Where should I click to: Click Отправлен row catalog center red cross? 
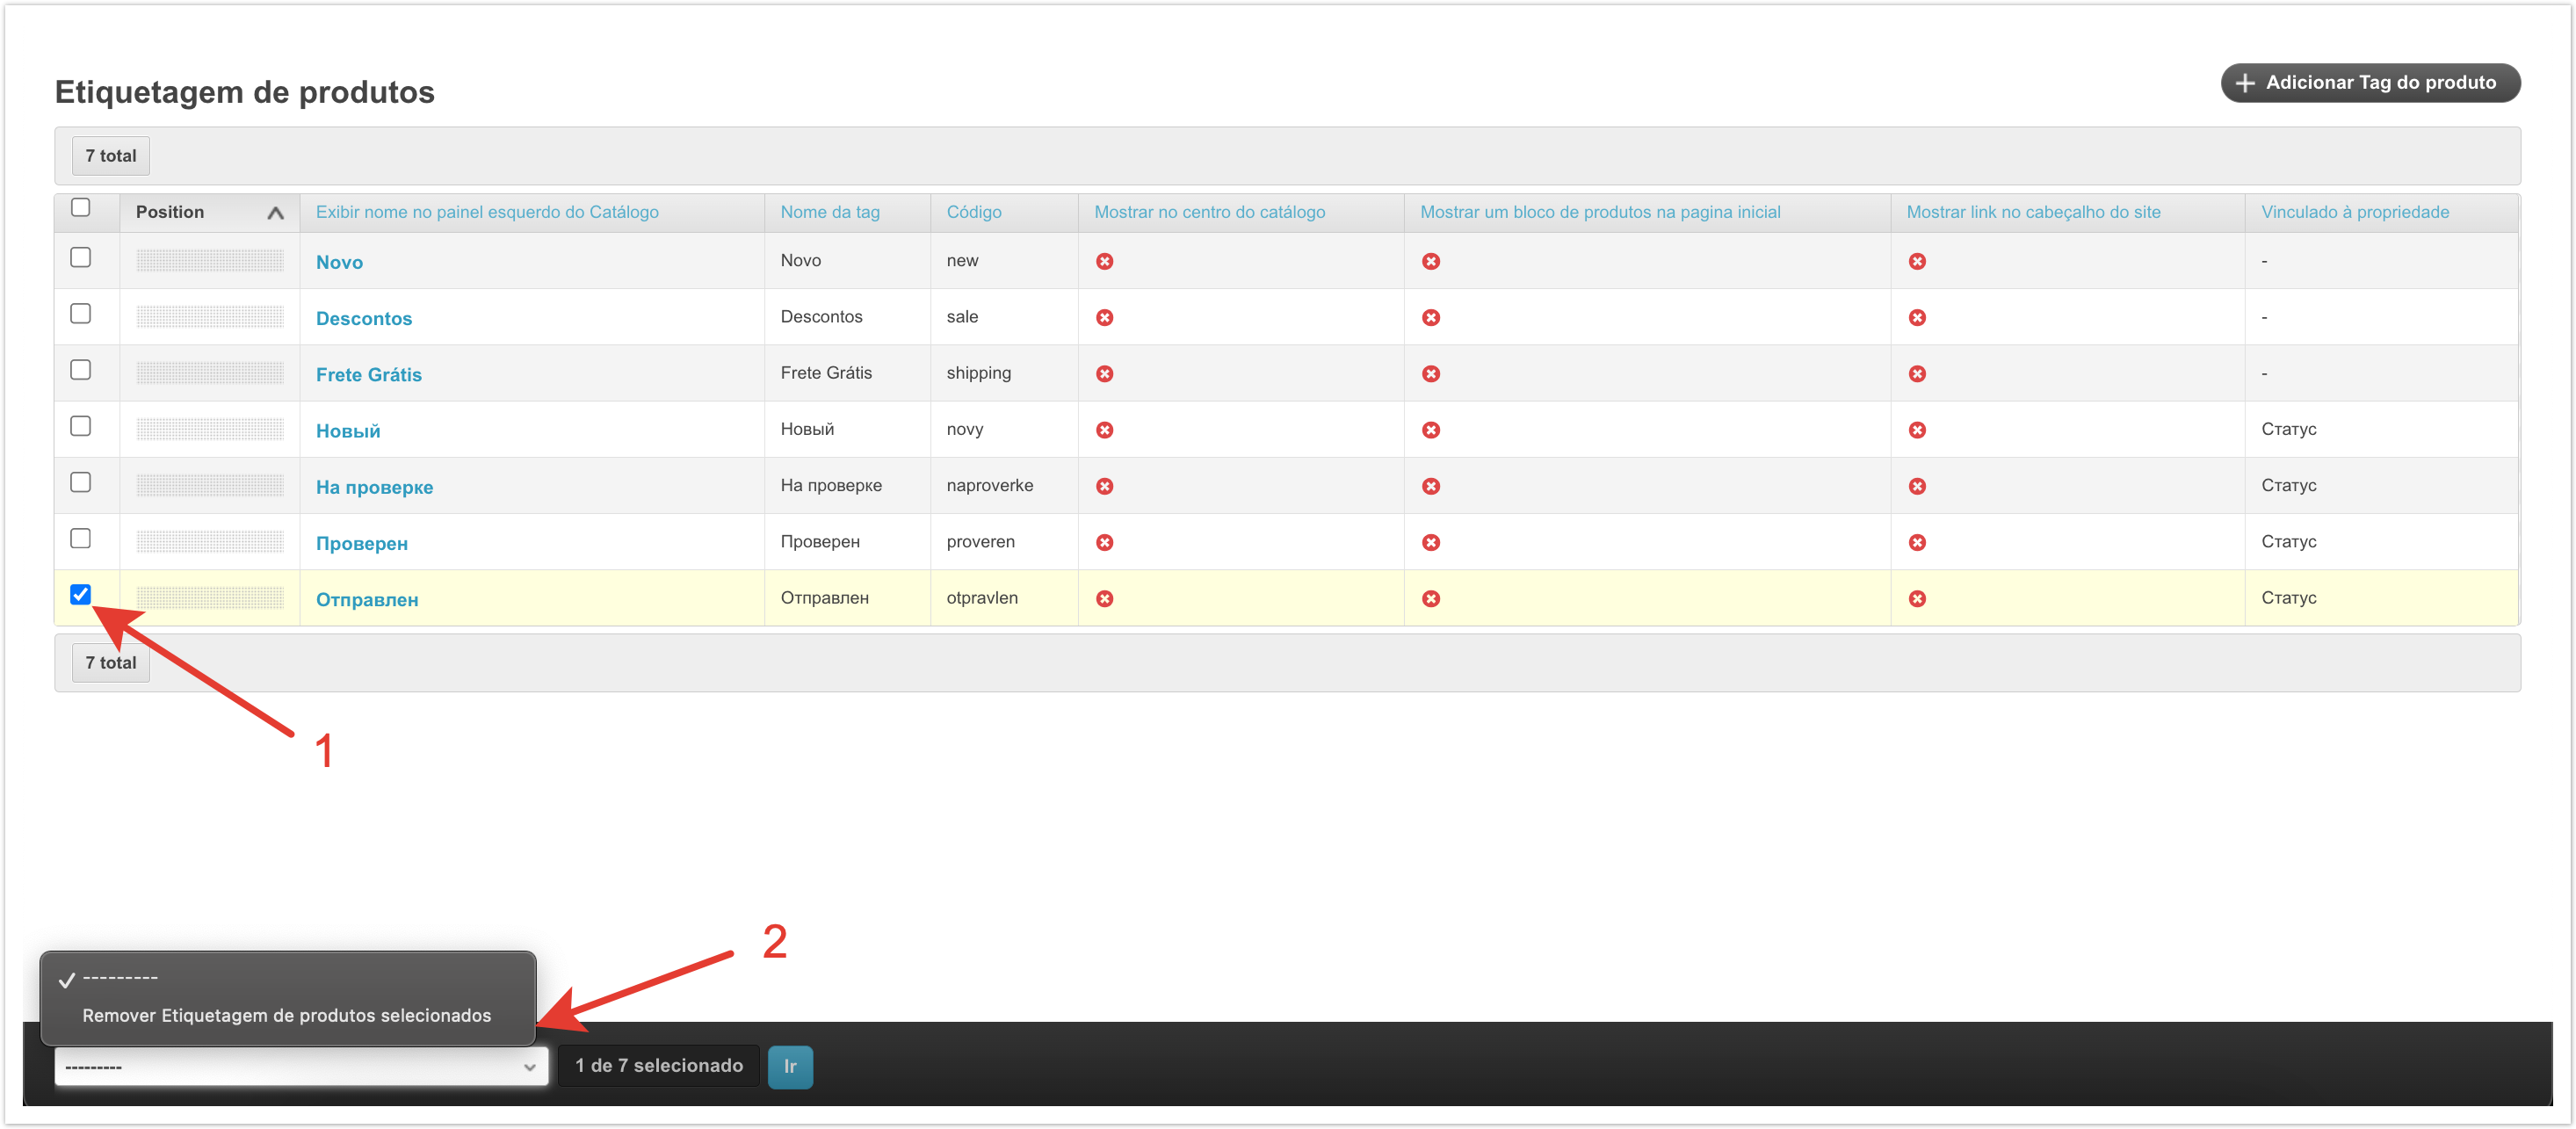tap(1104, 598)
